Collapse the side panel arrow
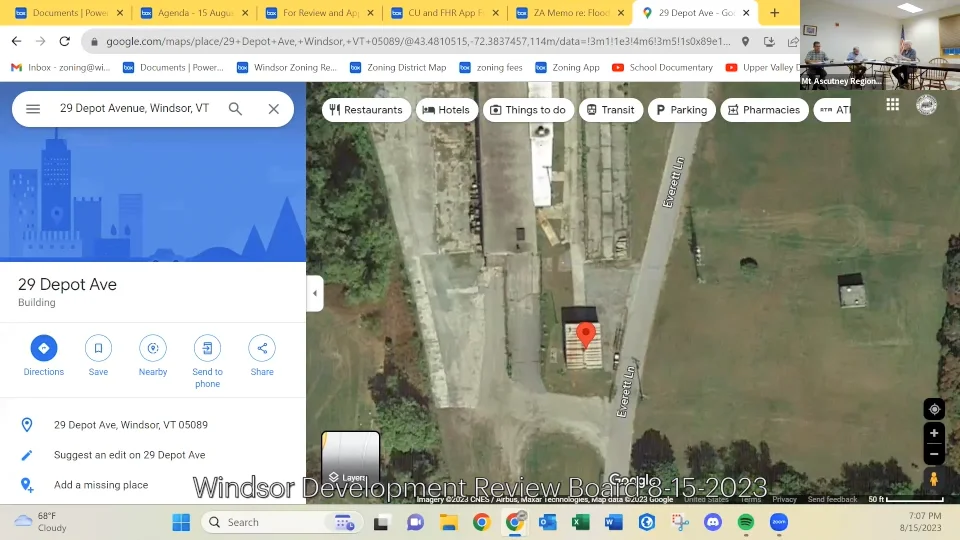 [x=315, y=293]
